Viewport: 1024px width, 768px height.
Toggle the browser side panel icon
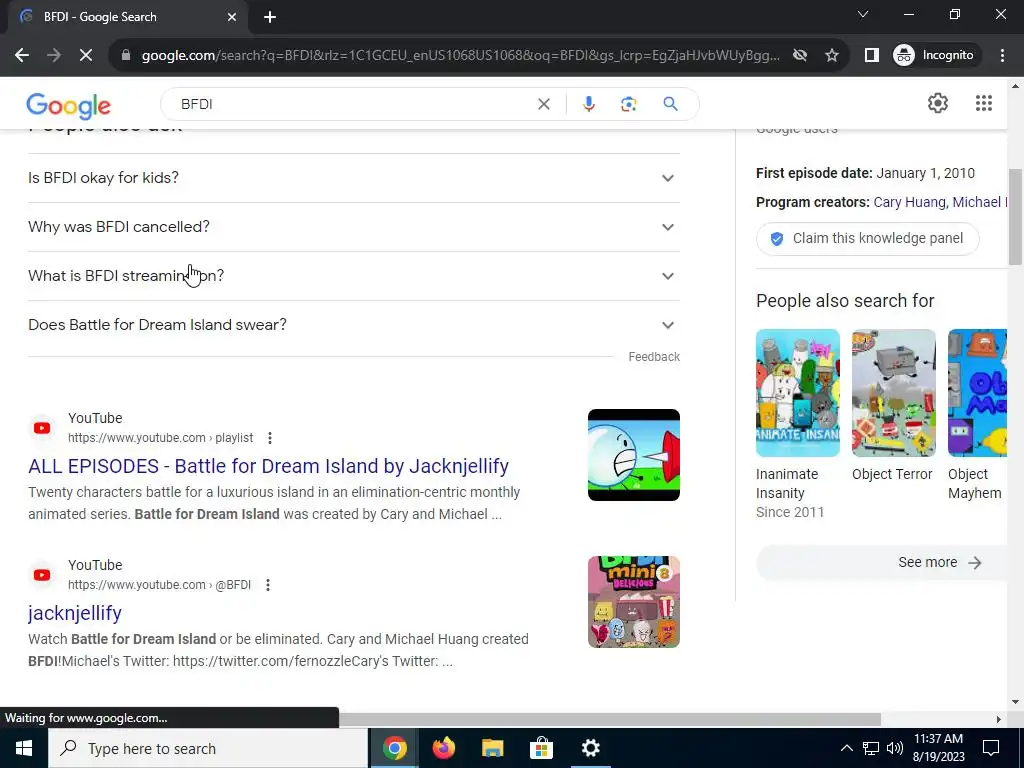(872, 56)
